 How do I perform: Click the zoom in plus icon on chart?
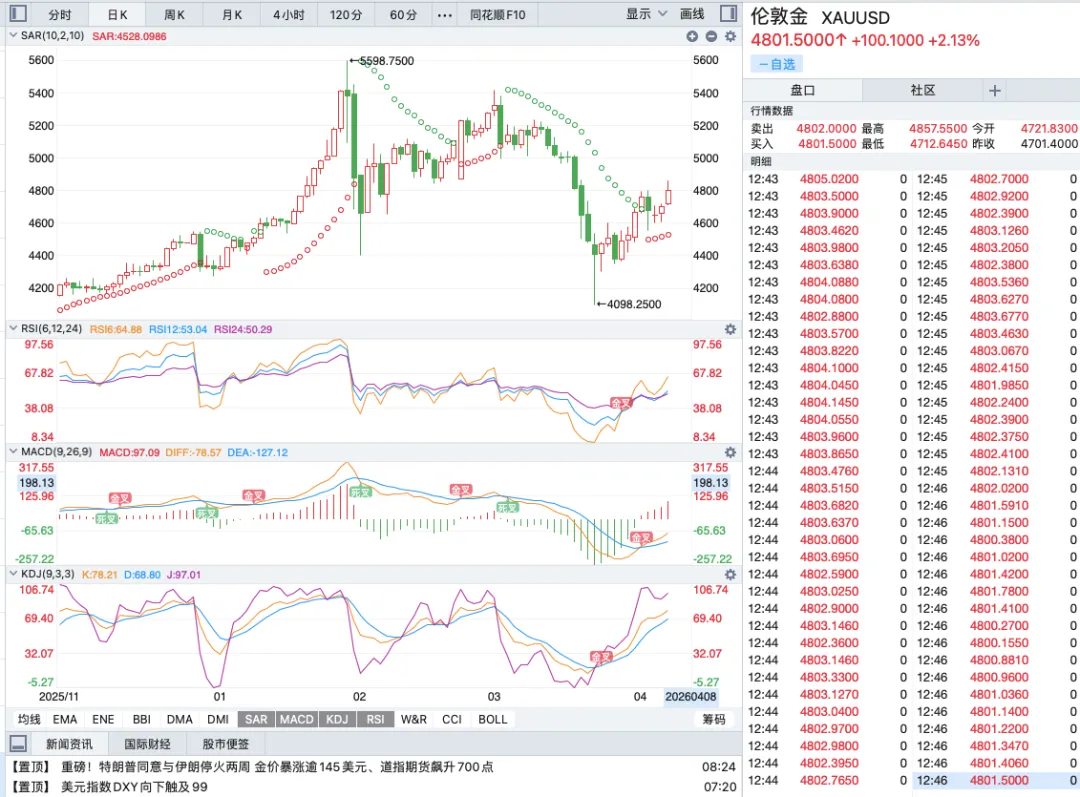click(692, 36)
